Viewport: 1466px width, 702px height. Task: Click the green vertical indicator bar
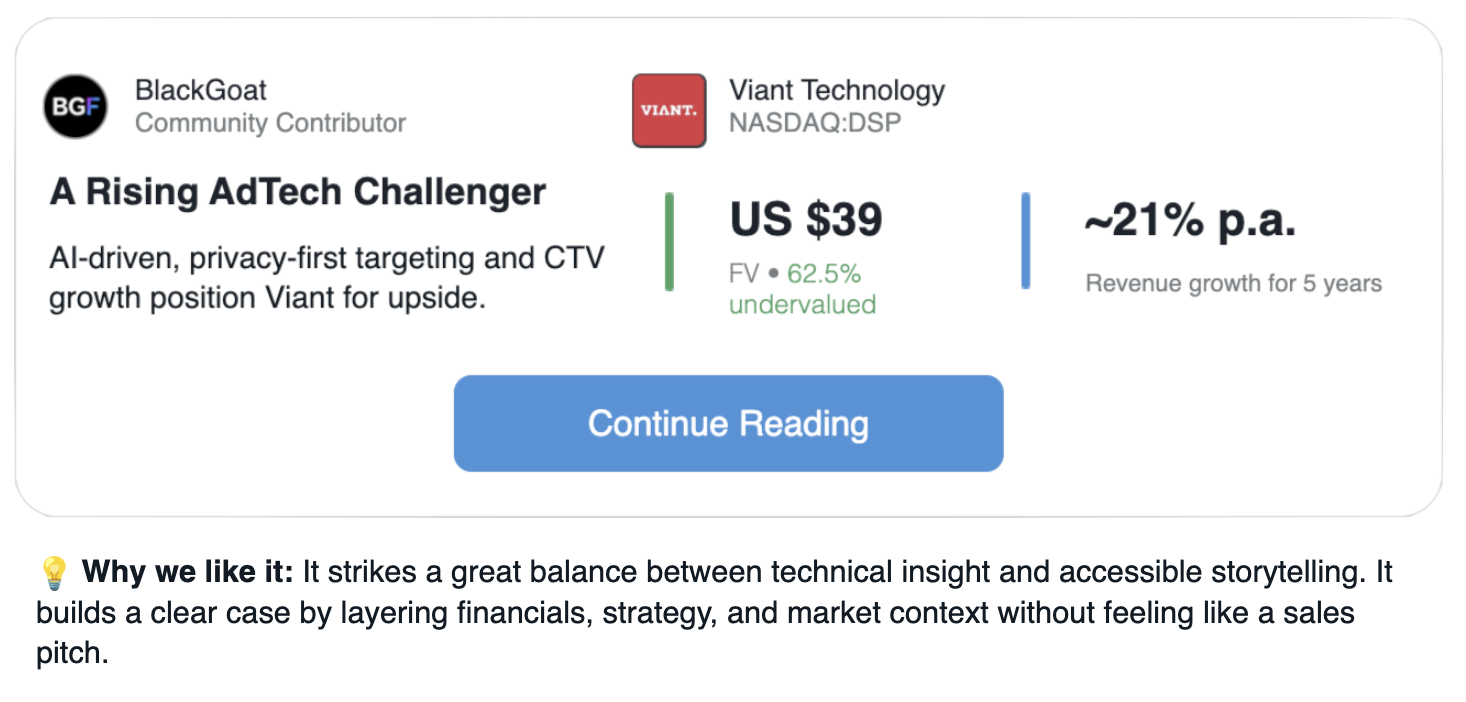tap(669, 242)
